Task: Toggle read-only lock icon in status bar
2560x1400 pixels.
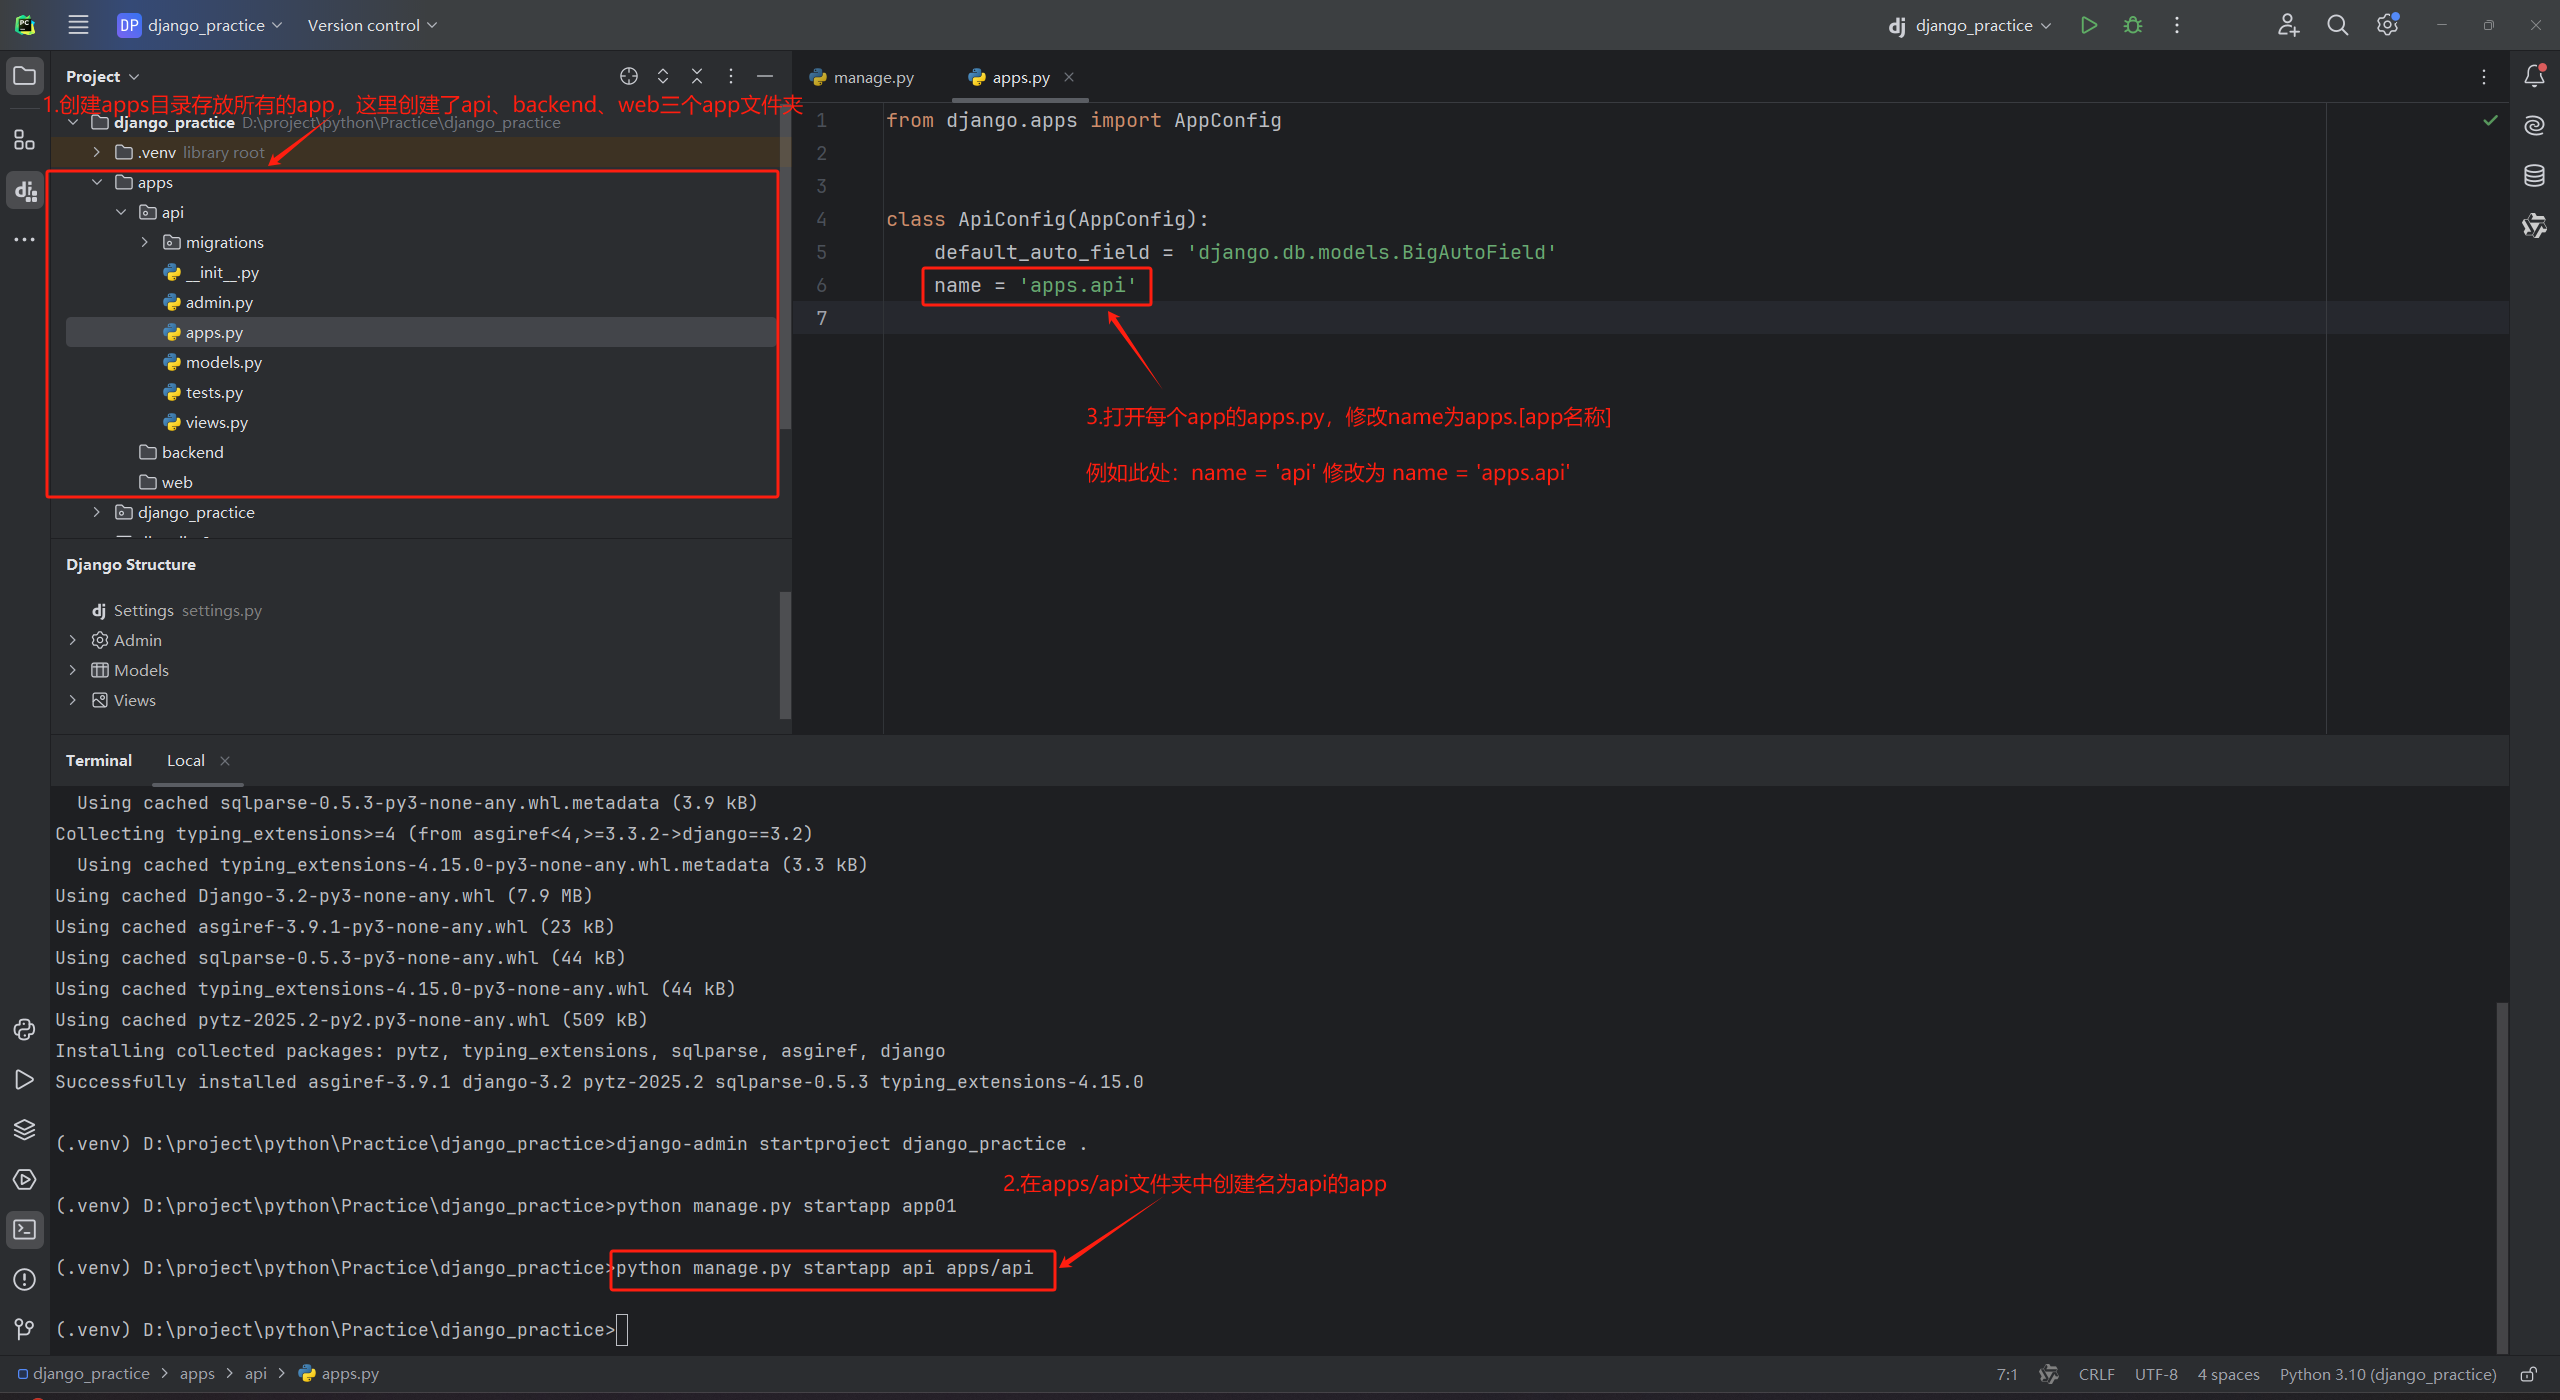Action: pos(2529,1374)
